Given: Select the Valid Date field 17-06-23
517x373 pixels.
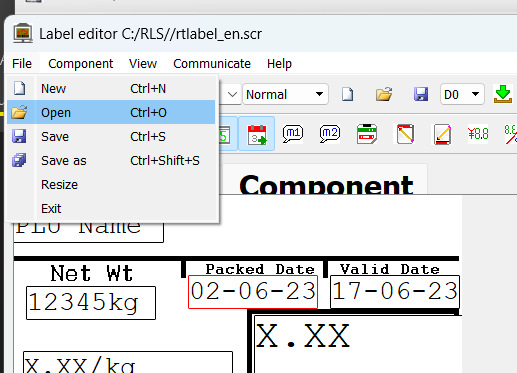Looking at the screenshot, I should [395, 292].
